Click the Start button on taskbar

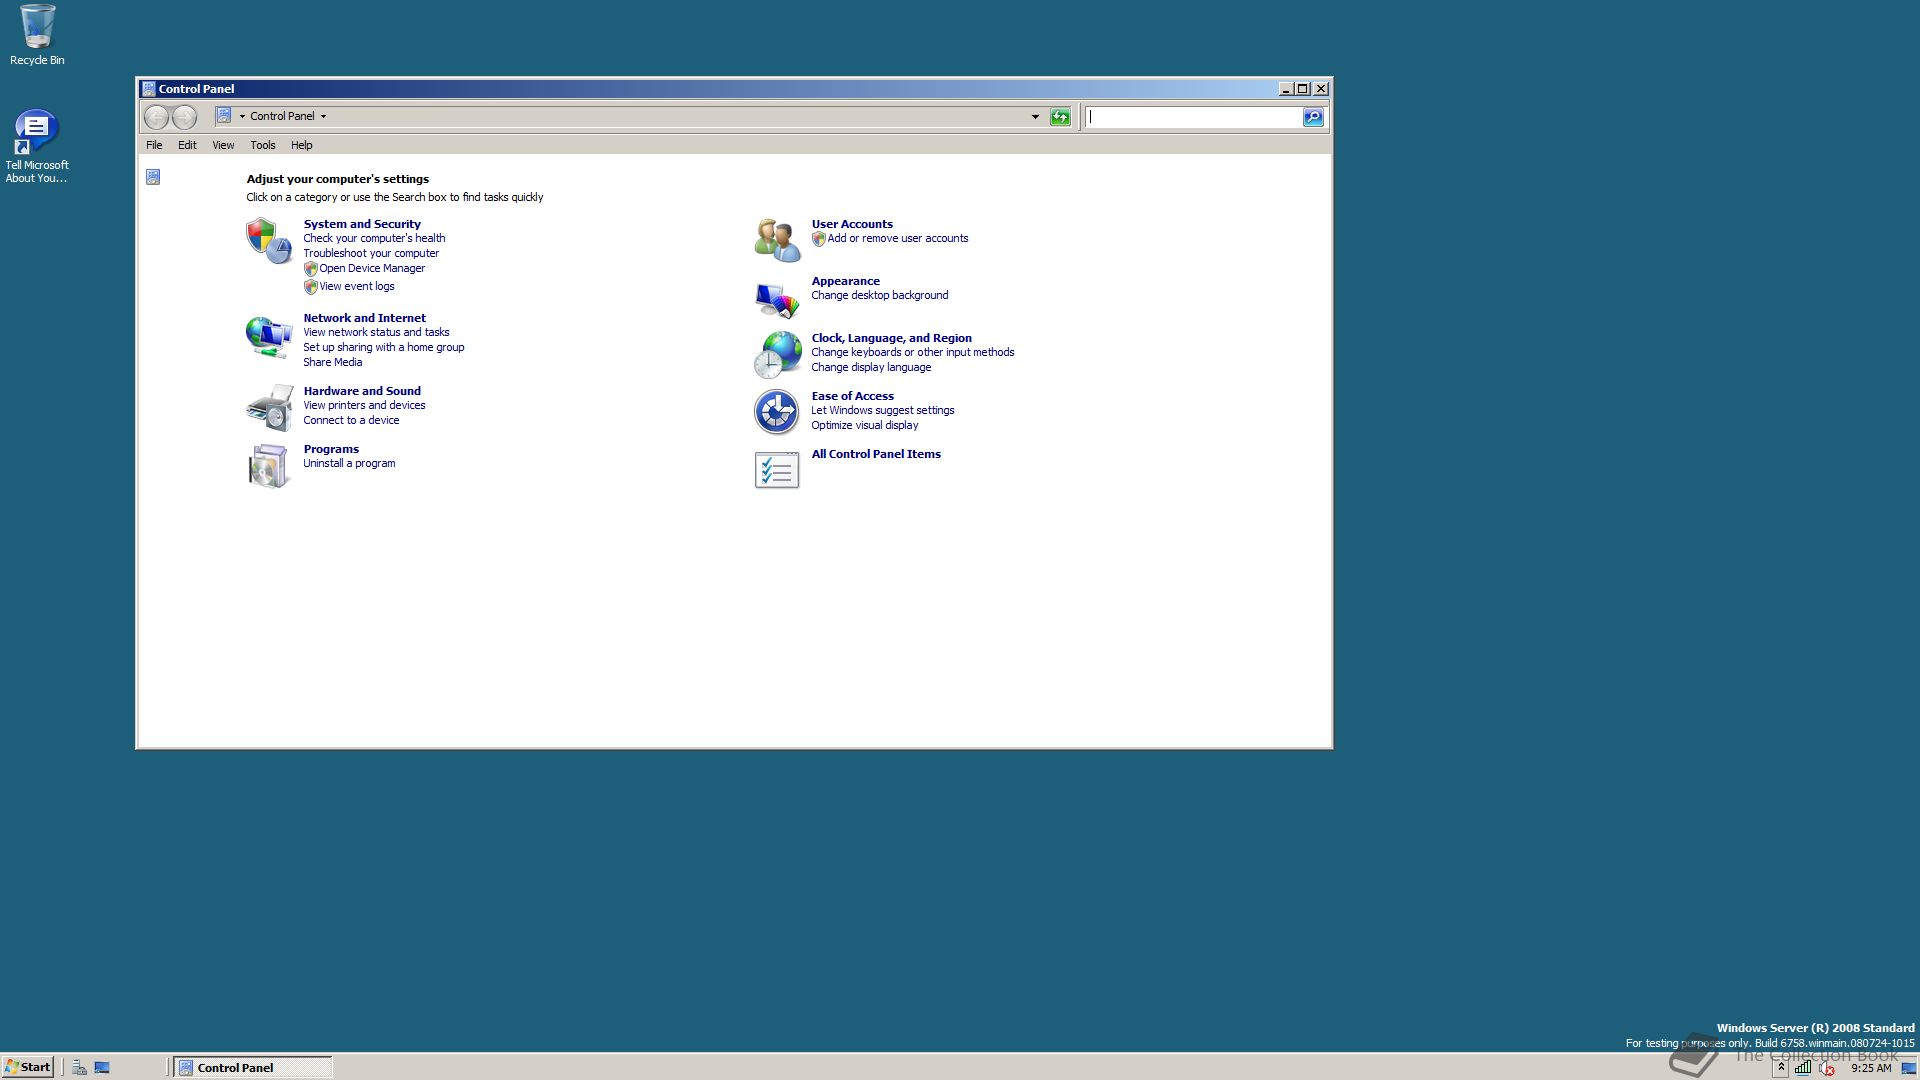[28, 1067]
